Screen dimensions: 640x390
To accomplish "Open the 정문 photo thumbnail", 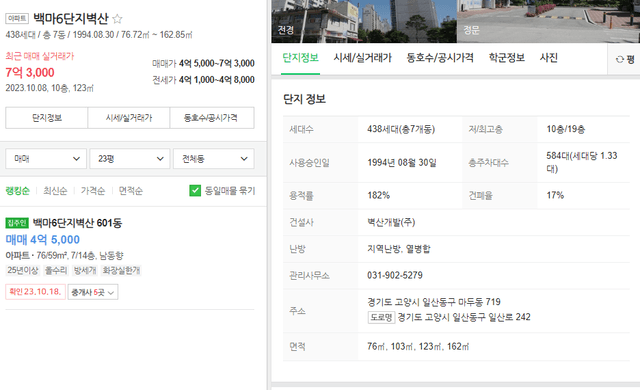I will pyautogui.click(x=548, y=21).
